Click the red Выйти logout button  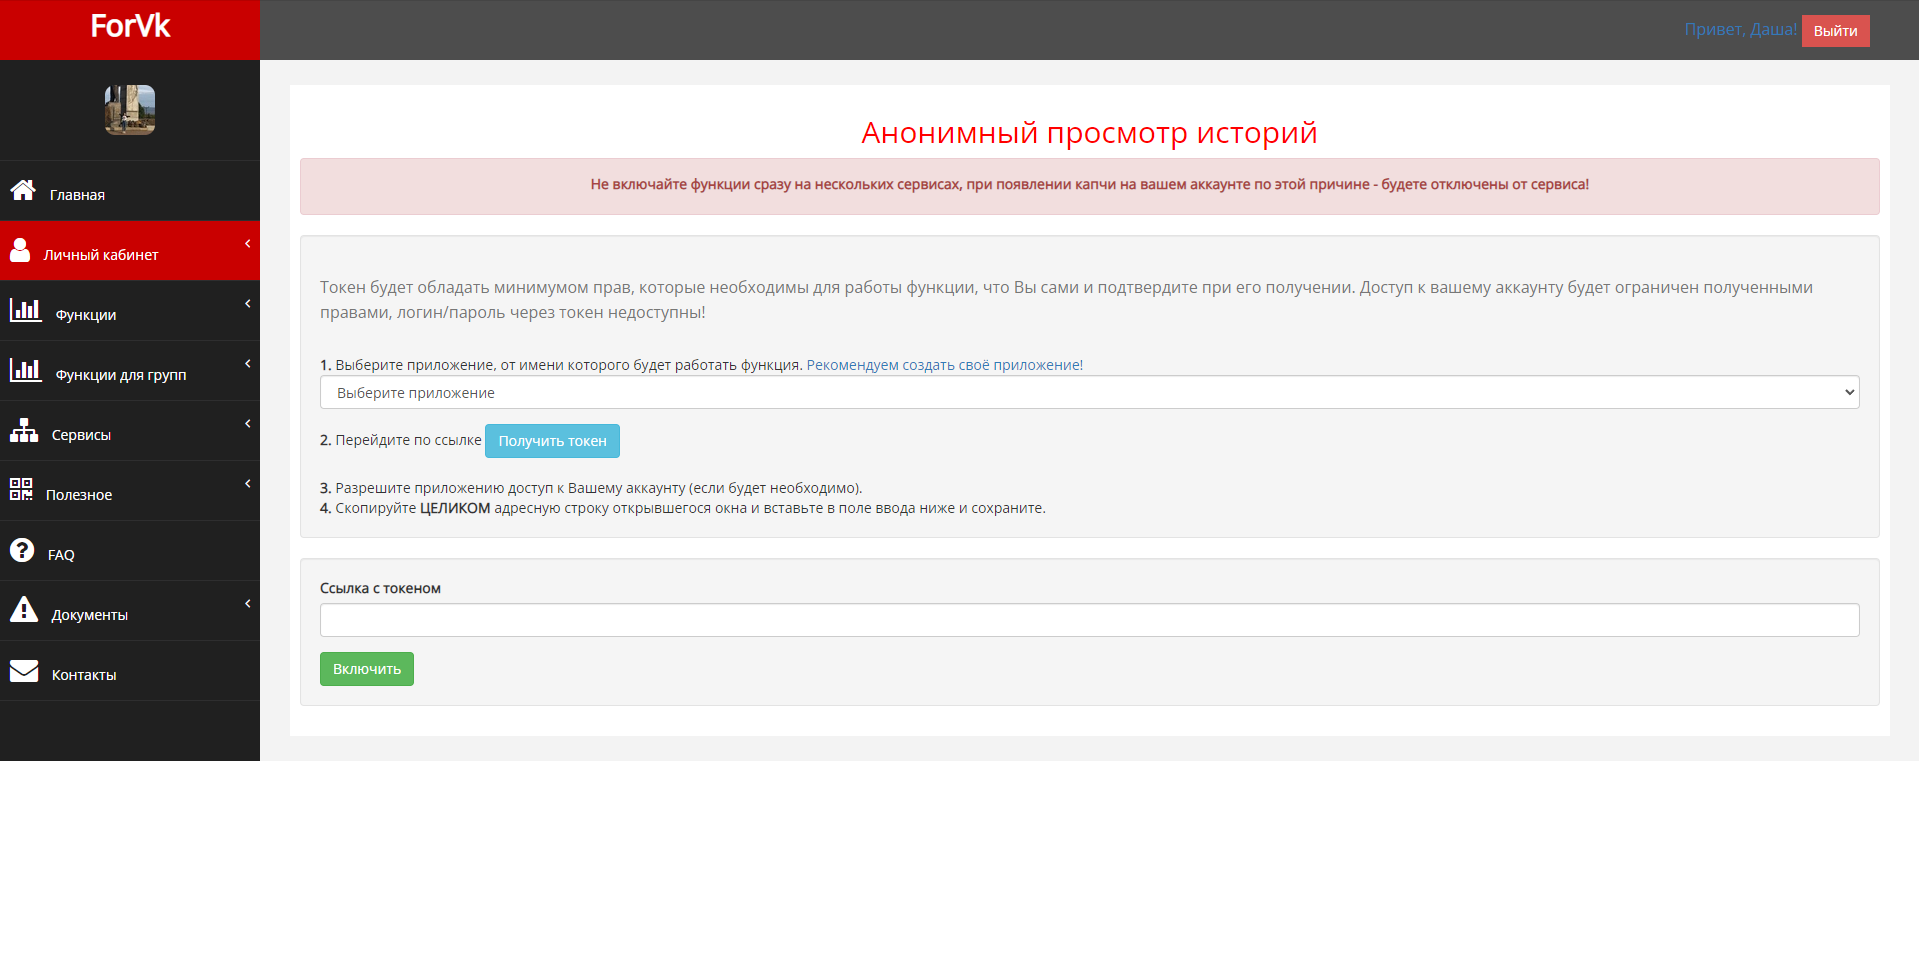(1835, 31)
